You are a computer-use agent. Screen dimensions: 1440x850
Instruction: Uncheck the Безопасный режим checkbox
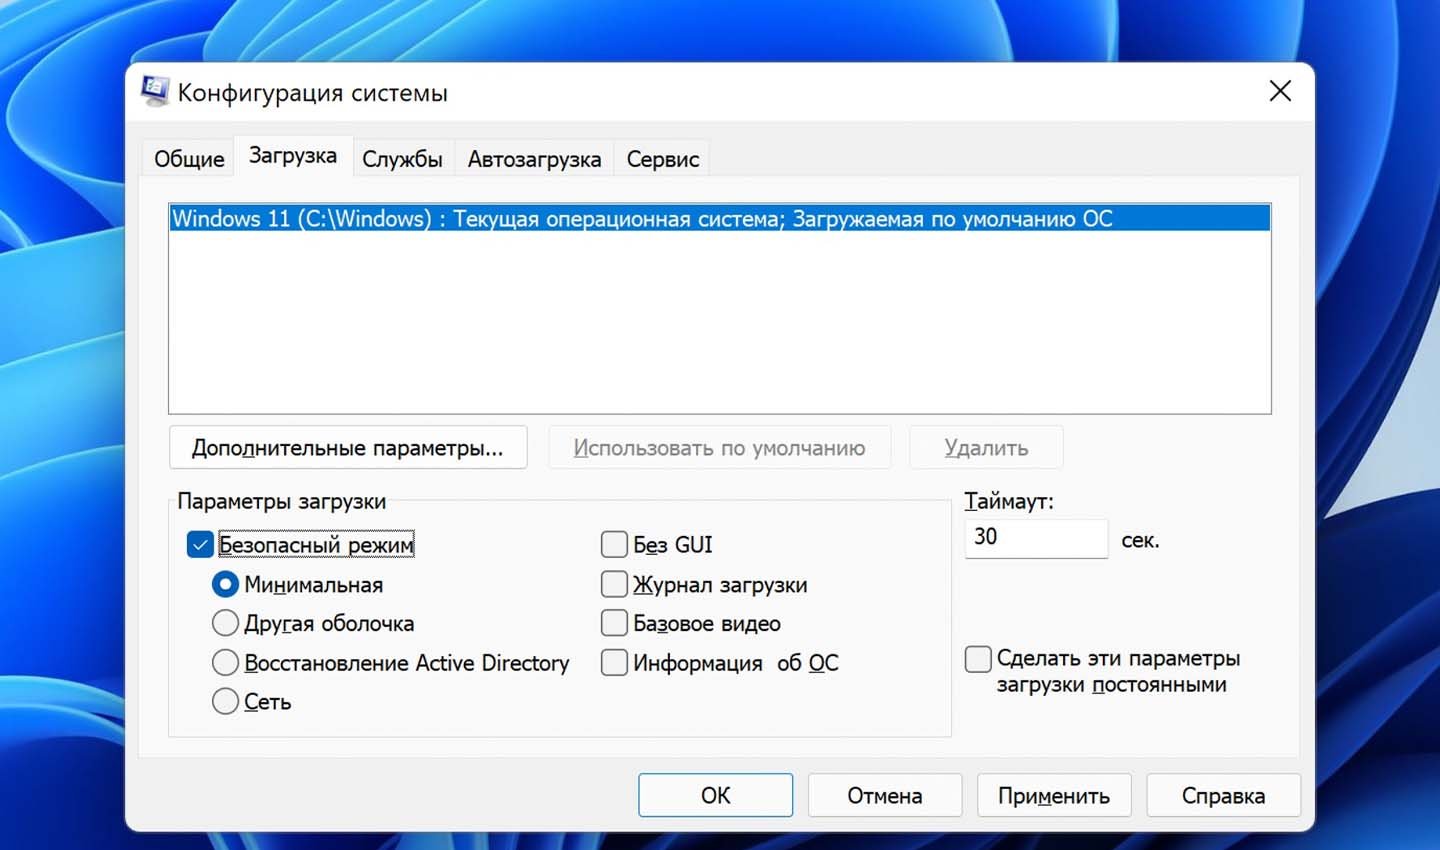pyautogui.click(x=200, y=545)
